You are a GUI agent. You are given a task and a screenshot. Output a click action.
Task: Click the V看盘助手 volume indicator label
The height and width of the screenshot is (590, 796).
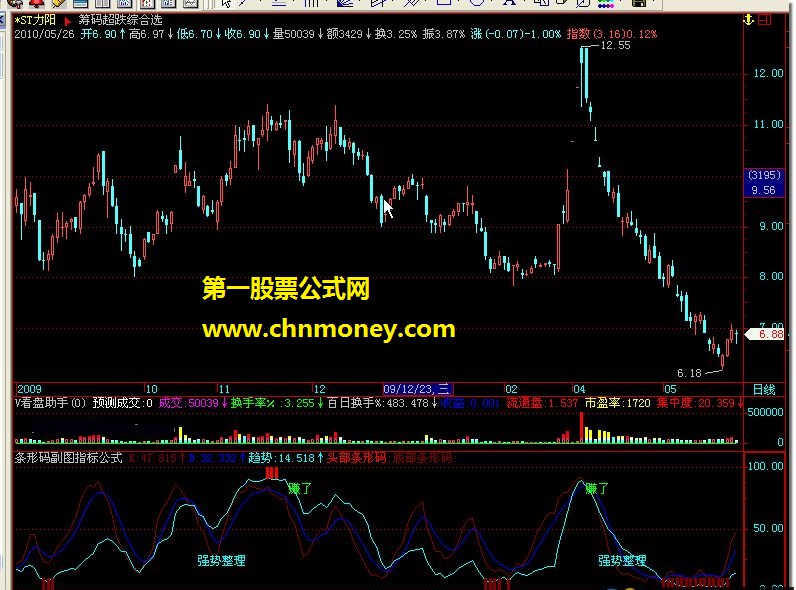[50, 403]
